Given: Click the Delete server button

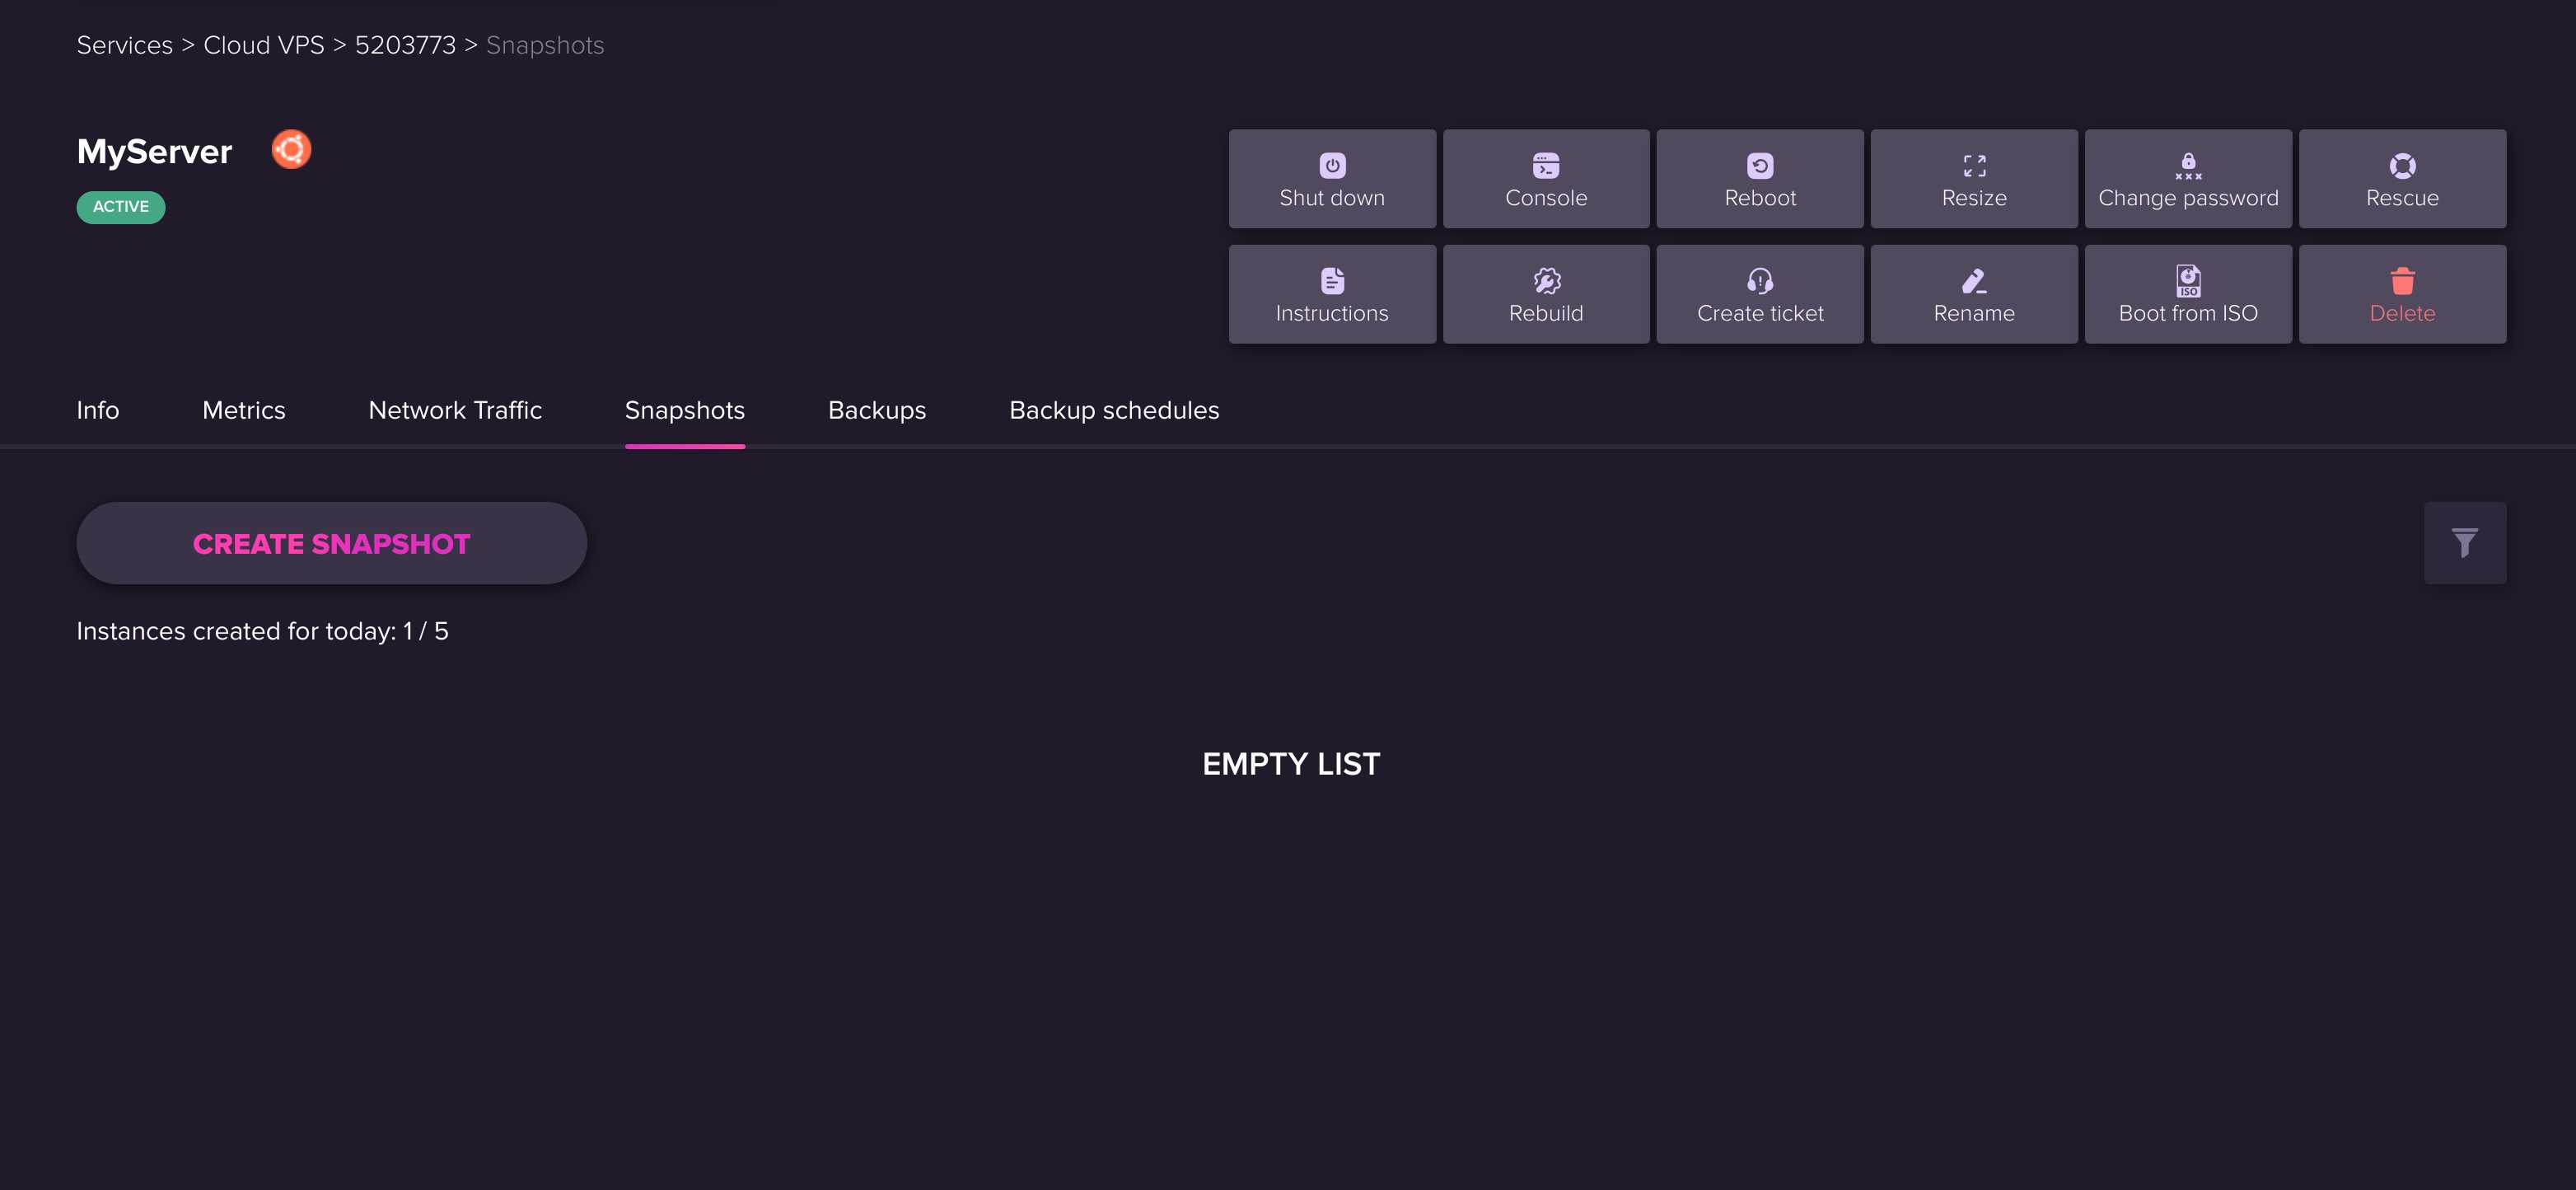Looking at the screenshot, I should 2402,294.
